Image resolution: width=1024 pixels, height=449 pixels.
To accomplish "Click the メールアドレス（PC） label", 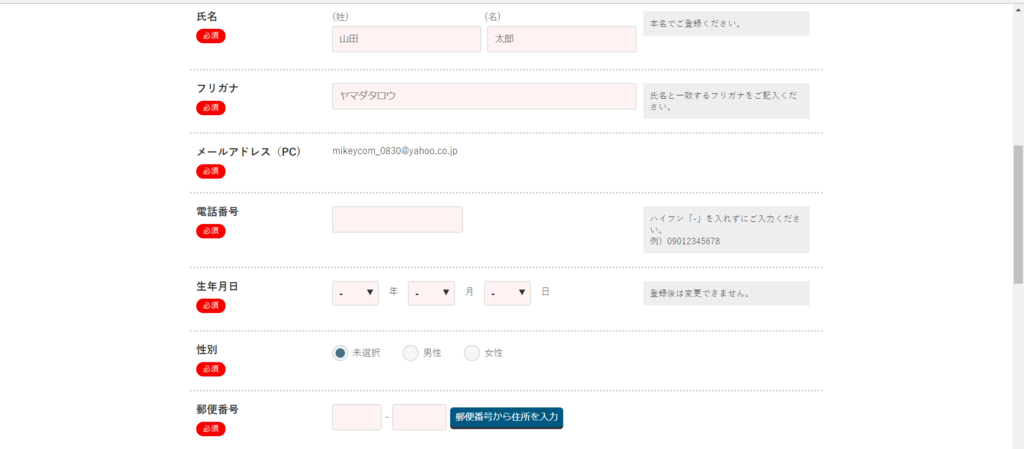I will 248,152.
